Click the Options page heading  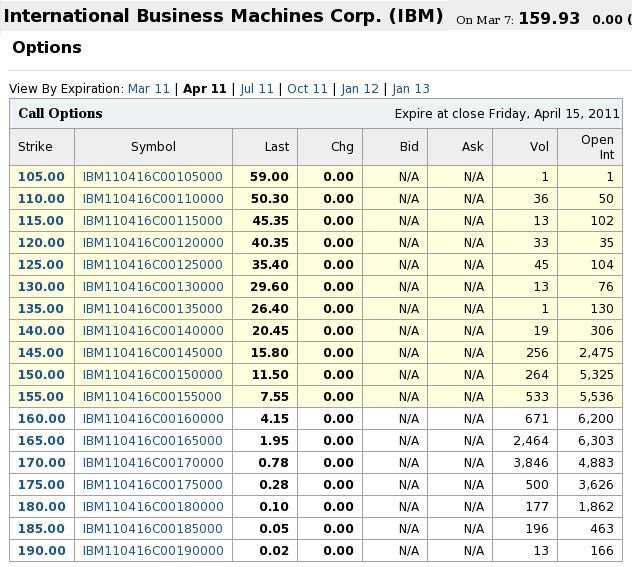[x=47, y=48]
